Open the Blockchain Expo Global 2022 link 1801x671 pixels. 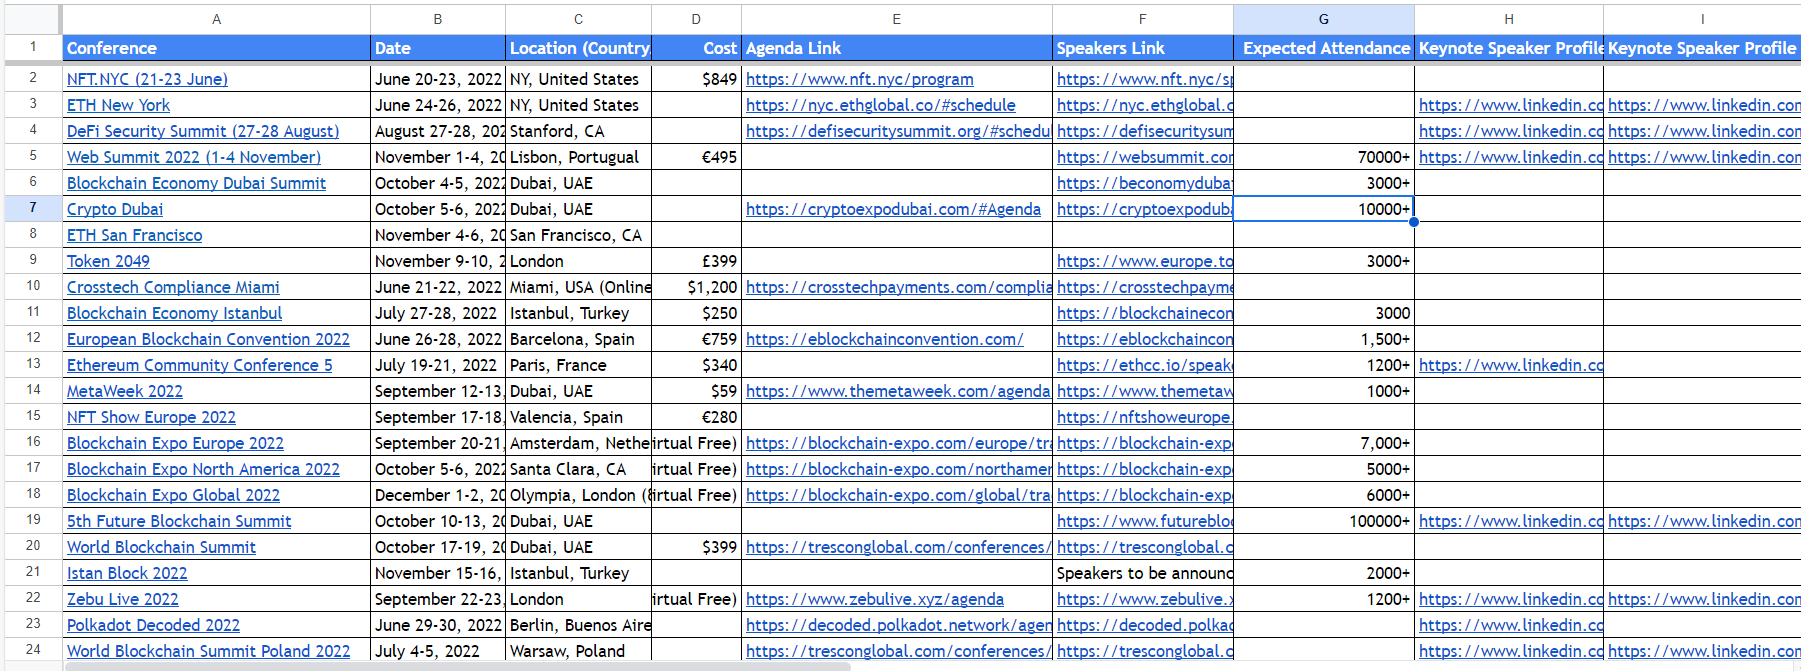(173, 495)
